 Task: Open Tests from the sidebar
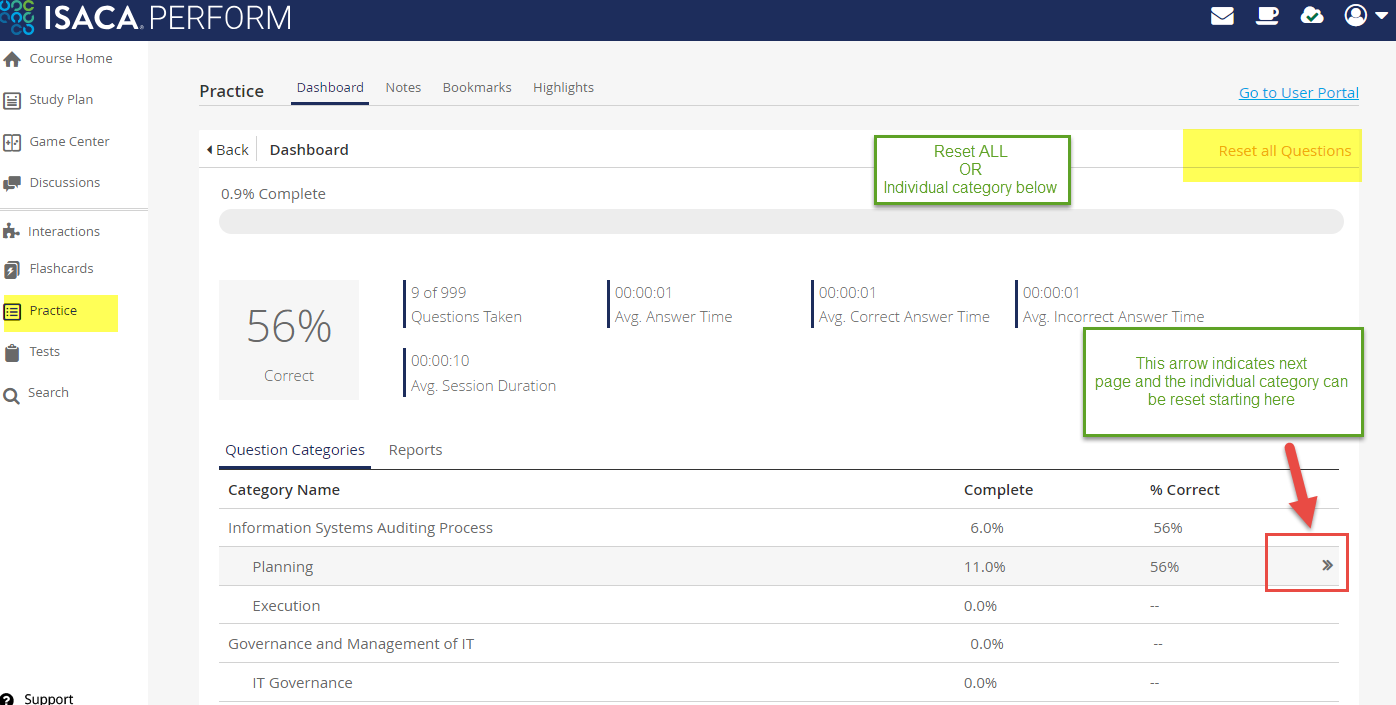tap(44, 352)
